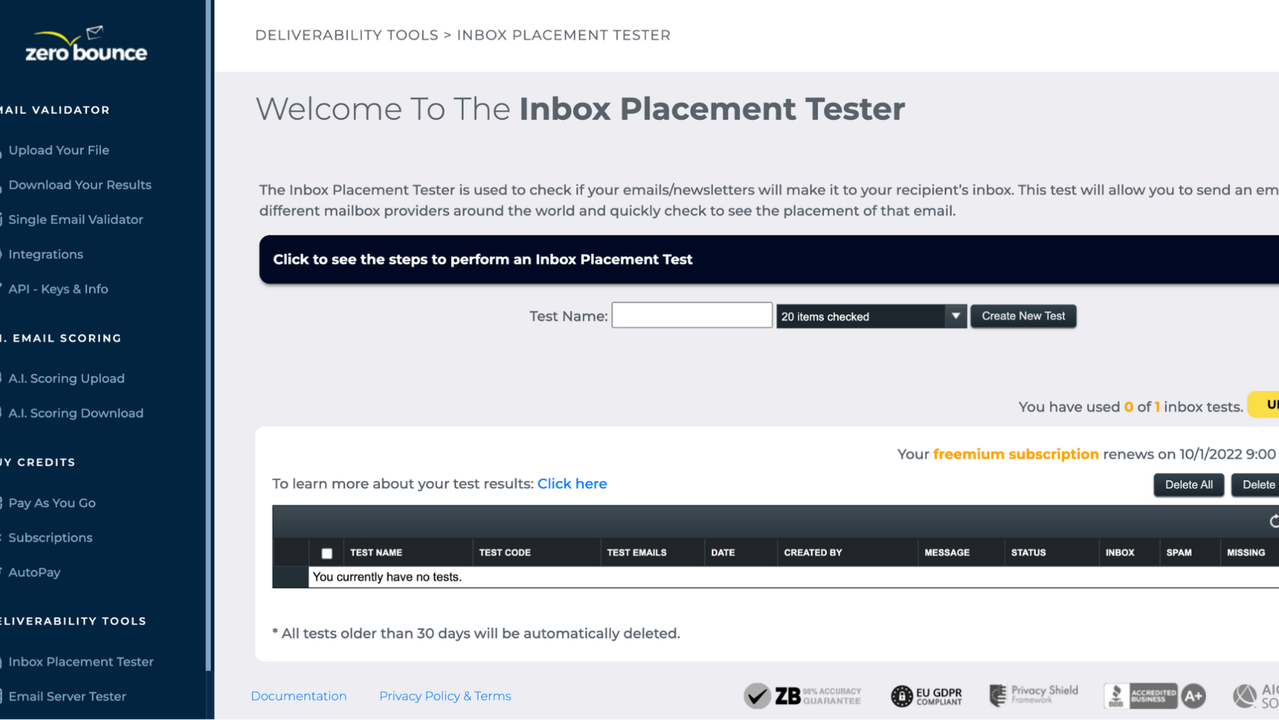Click the ZeroBounce logo
Image resolution: width=1279 pixels, height=720 pixels.
coord(86,45)
